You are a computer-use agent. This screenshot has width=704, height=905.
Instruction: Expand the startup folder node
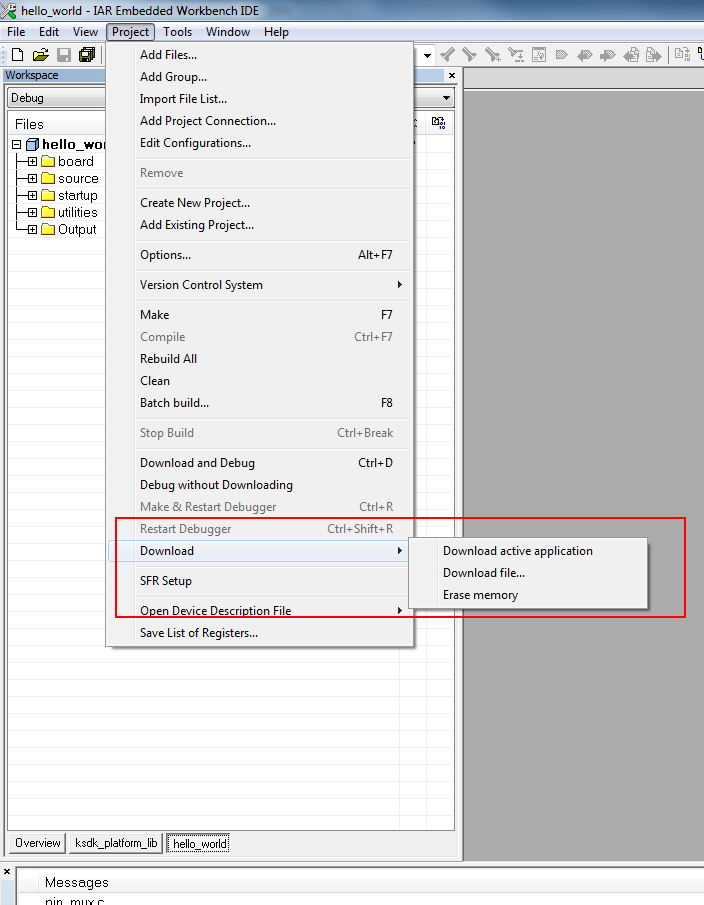[32, 195]
